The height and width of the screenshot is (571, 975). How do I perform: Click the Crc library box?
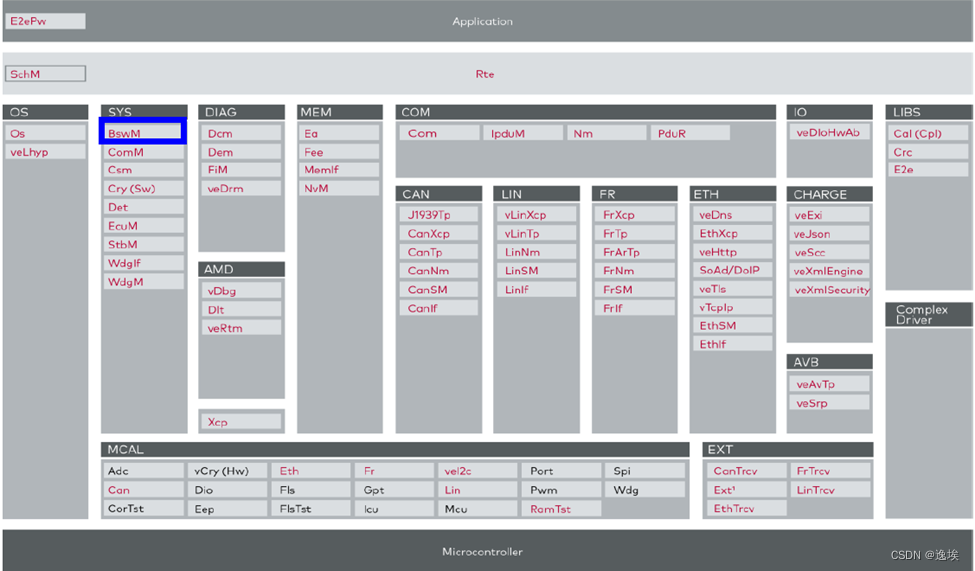pos(928,152)
